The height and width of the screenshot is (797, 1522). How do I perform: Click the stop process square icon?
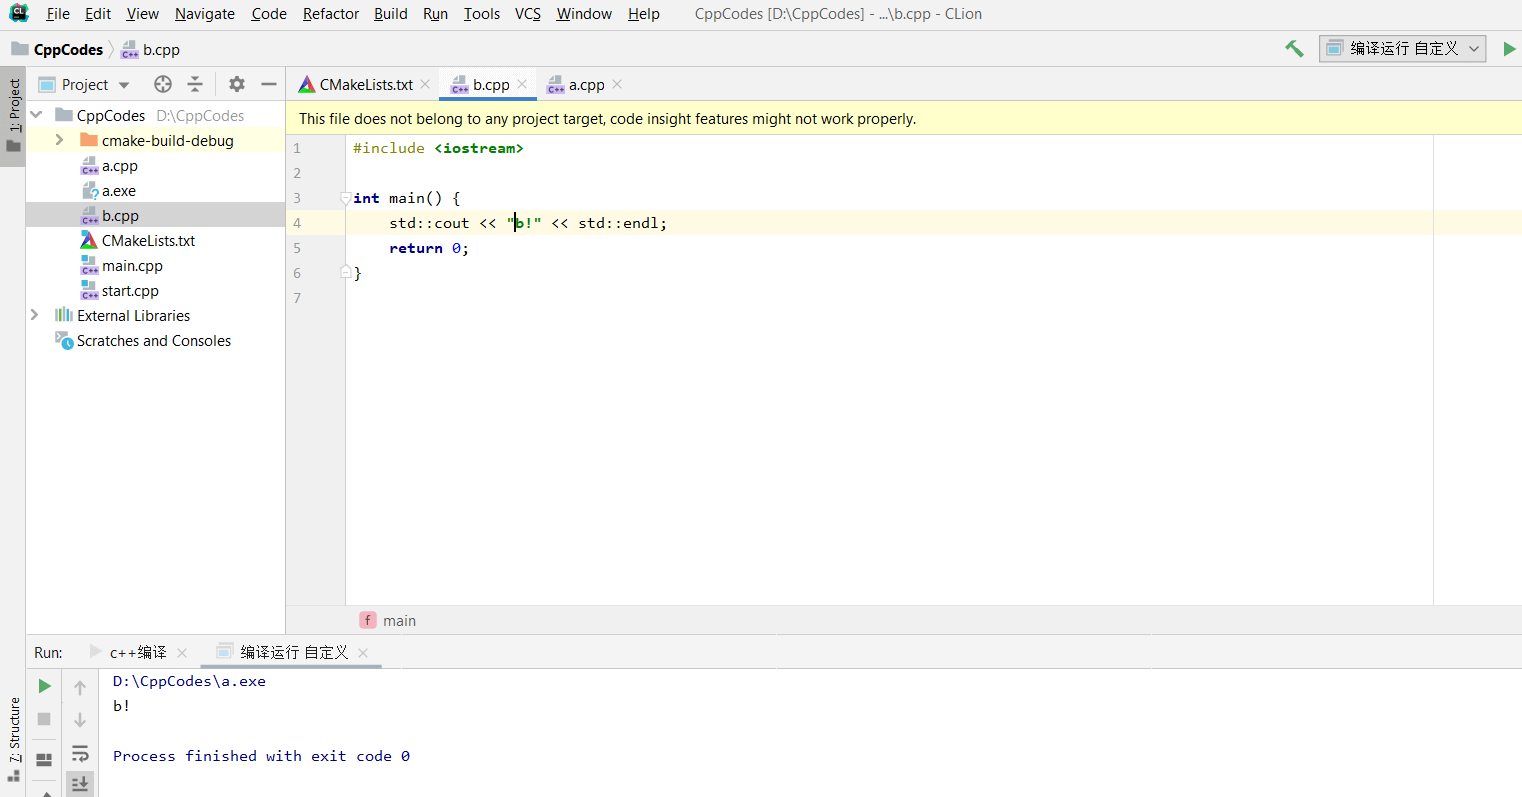pyautogui.click(x=44, y=719)
